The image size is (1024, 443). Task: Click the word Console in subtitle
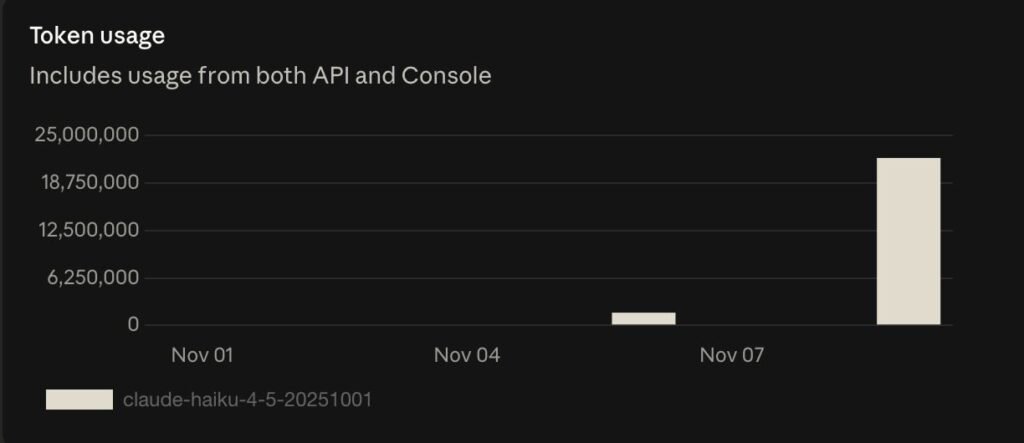446,76
